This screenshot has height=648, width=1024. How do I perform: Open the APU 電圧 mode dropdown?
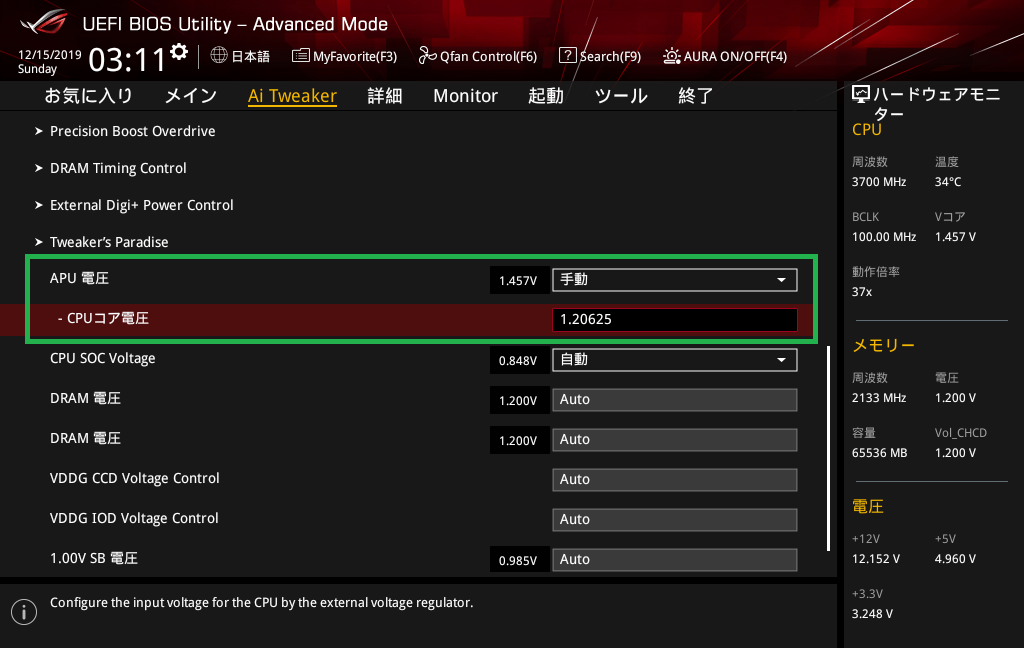click(x=675, y=280)
